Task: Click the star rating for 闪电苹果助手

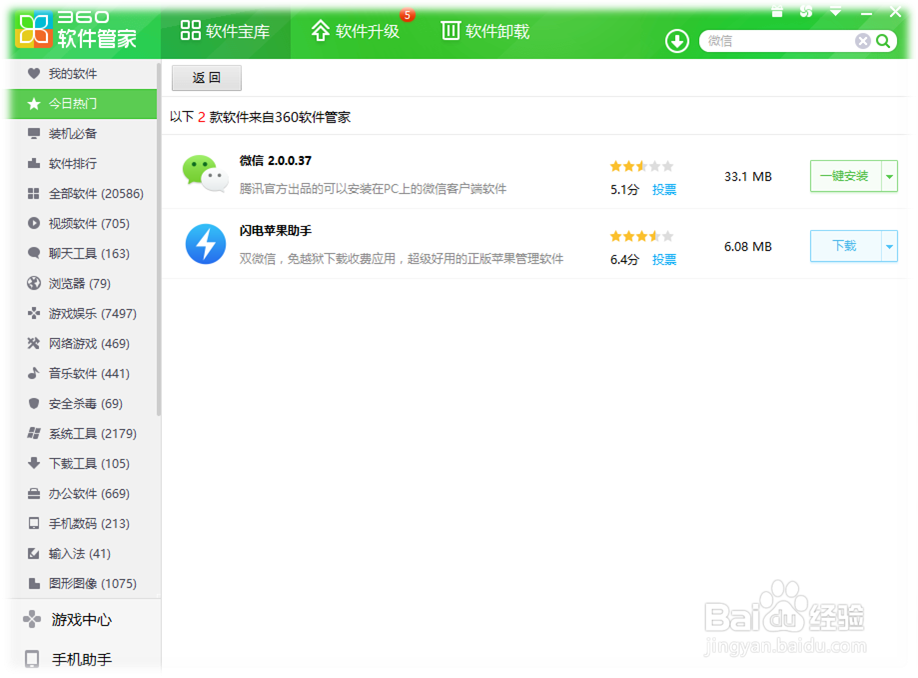Action: pos(642,237)
